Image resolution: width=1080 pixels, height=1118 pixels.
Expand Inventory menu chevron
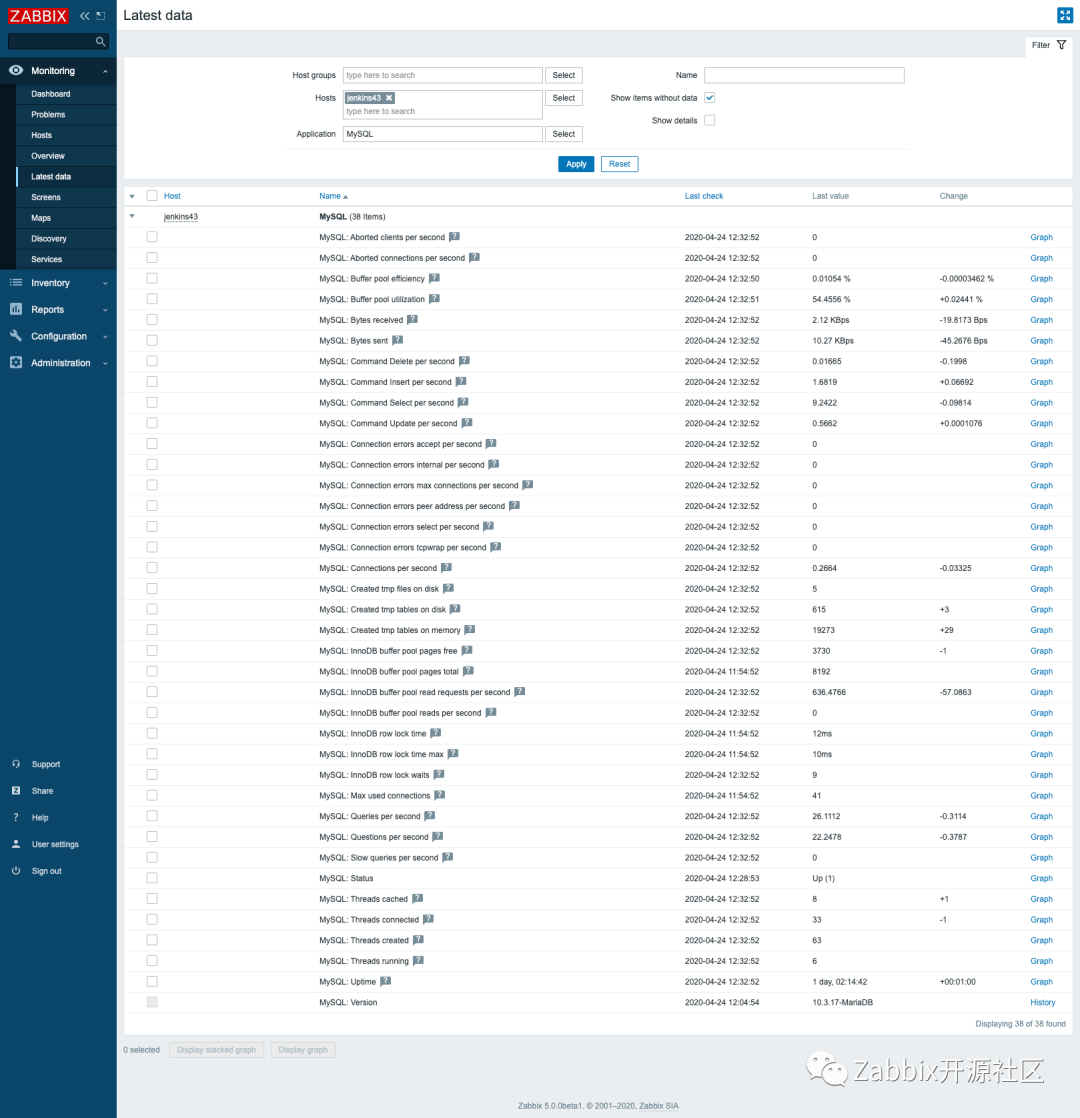point(106,283)
